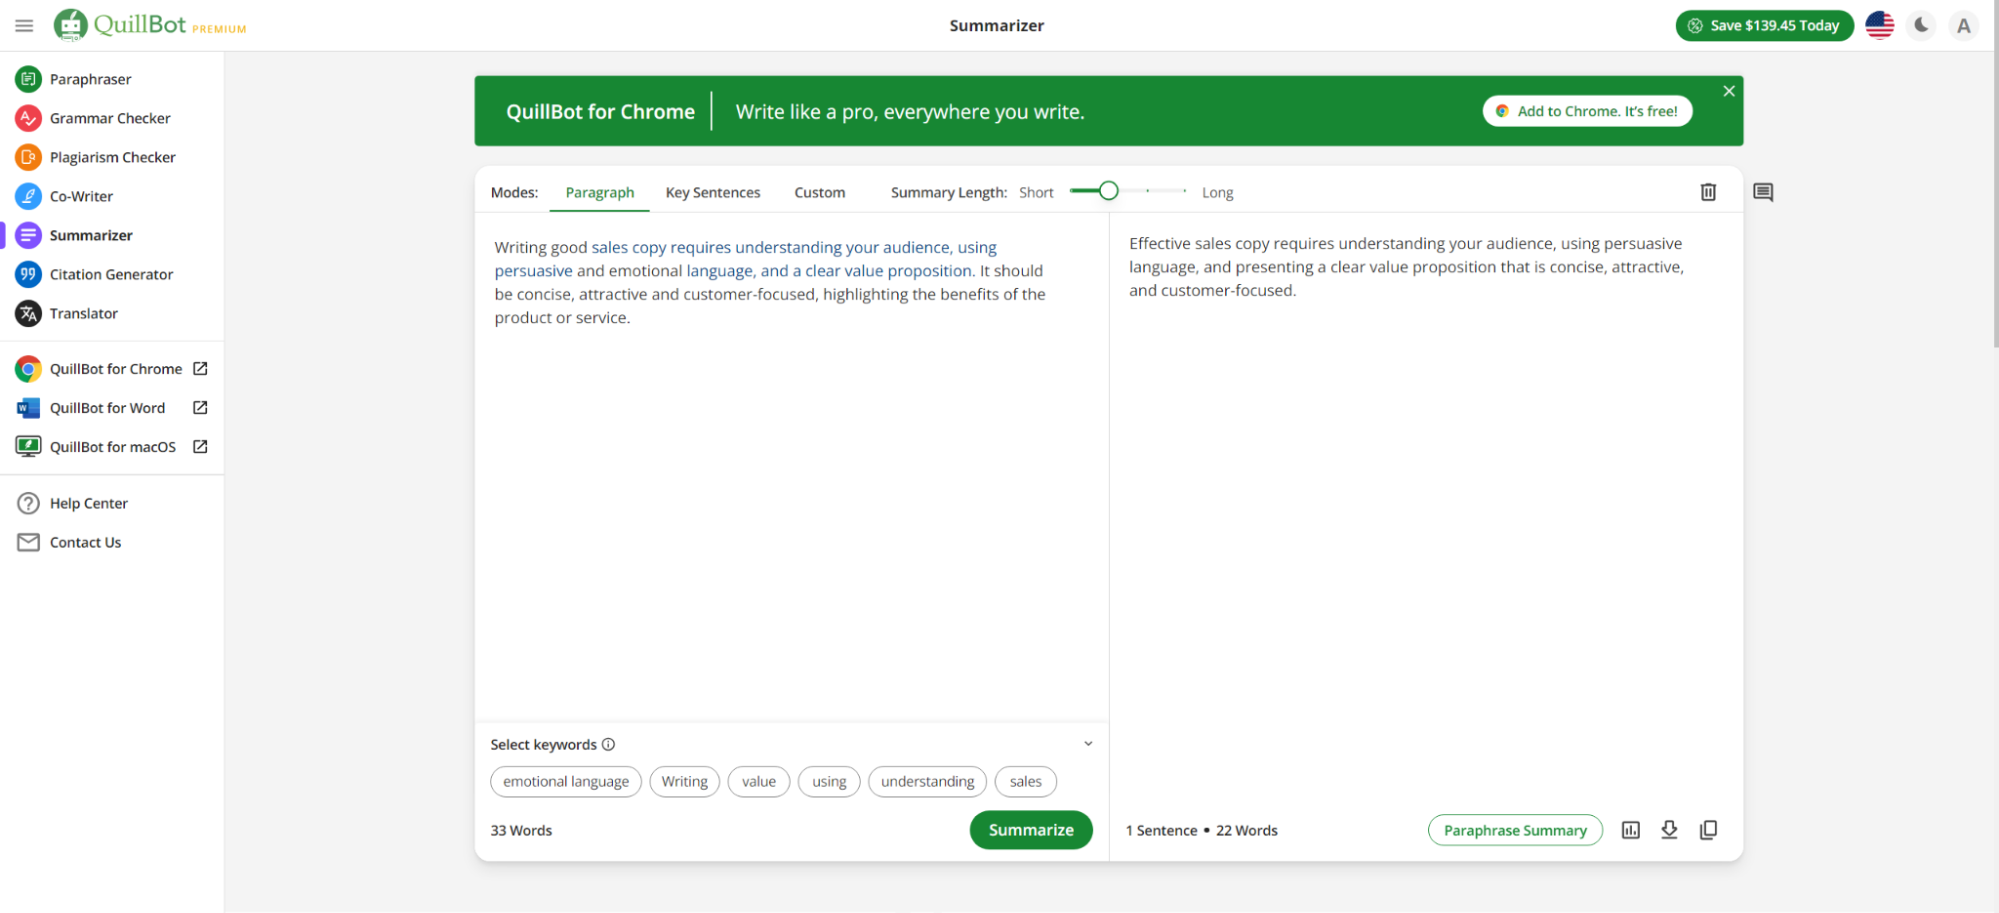Show Select keywords info icon
The image size is (1999, 913).
pos(608,744)
